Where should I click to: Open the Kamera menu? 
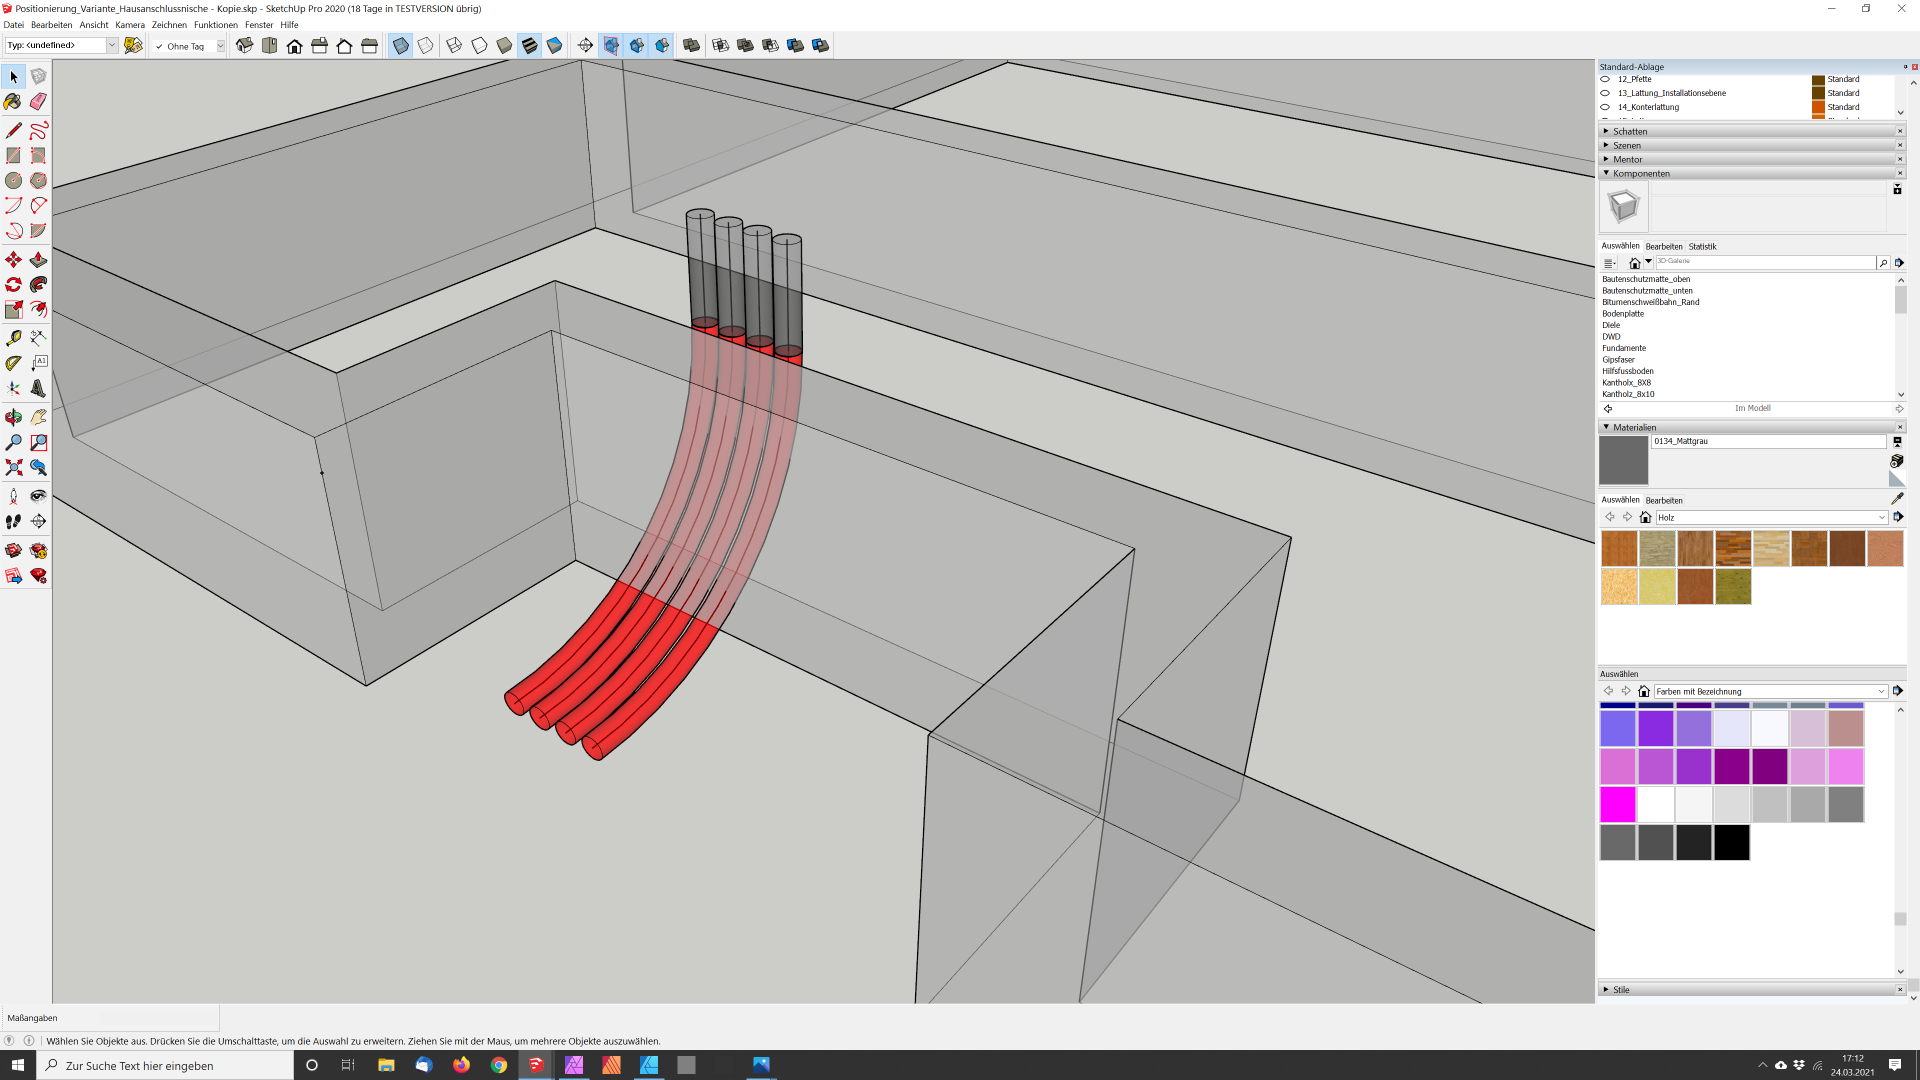tap(129, 25)
